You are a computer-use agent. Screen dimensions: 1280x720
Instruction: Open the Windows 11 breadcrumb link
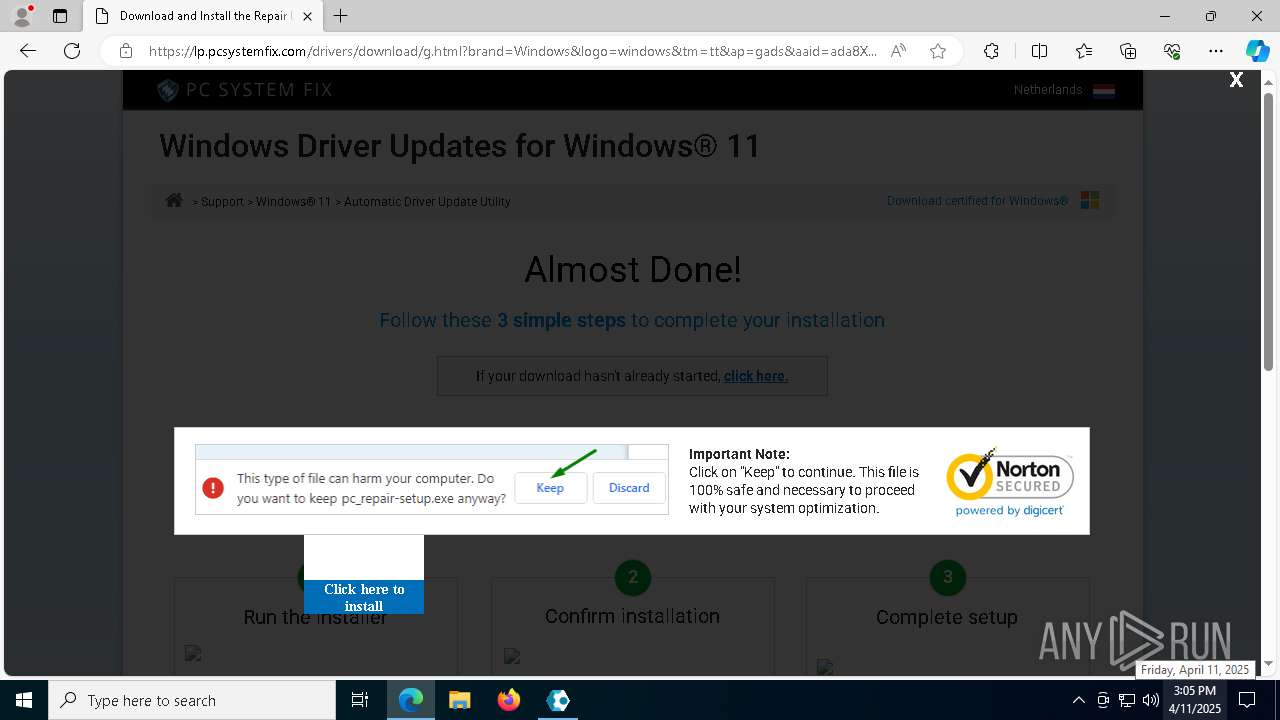[x=293, y=202]
